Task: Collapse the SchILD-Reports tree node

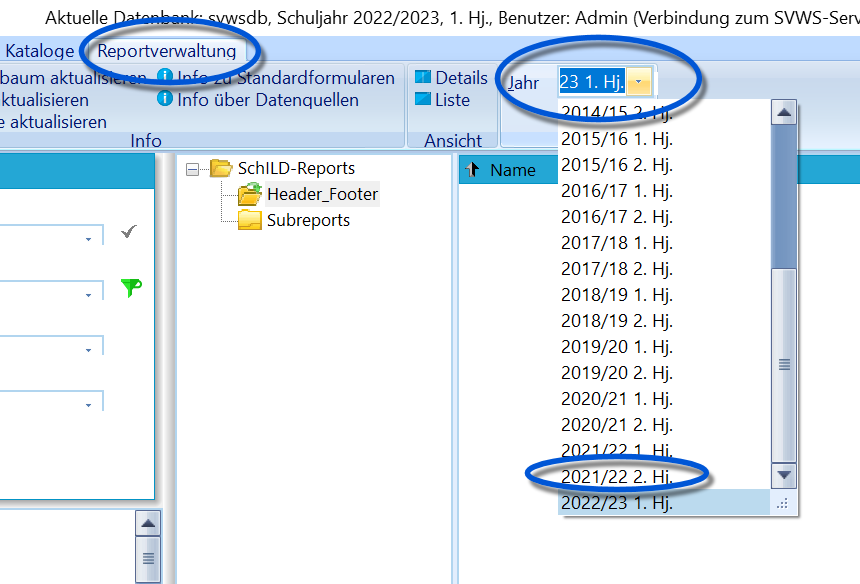Action: point(193,169)
